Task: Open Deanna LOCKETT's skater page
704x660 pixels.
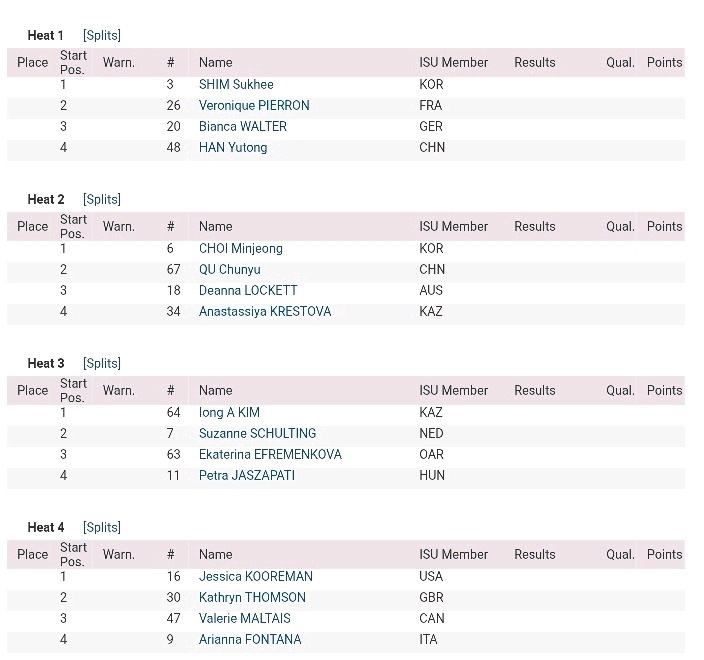Action: 248,290
